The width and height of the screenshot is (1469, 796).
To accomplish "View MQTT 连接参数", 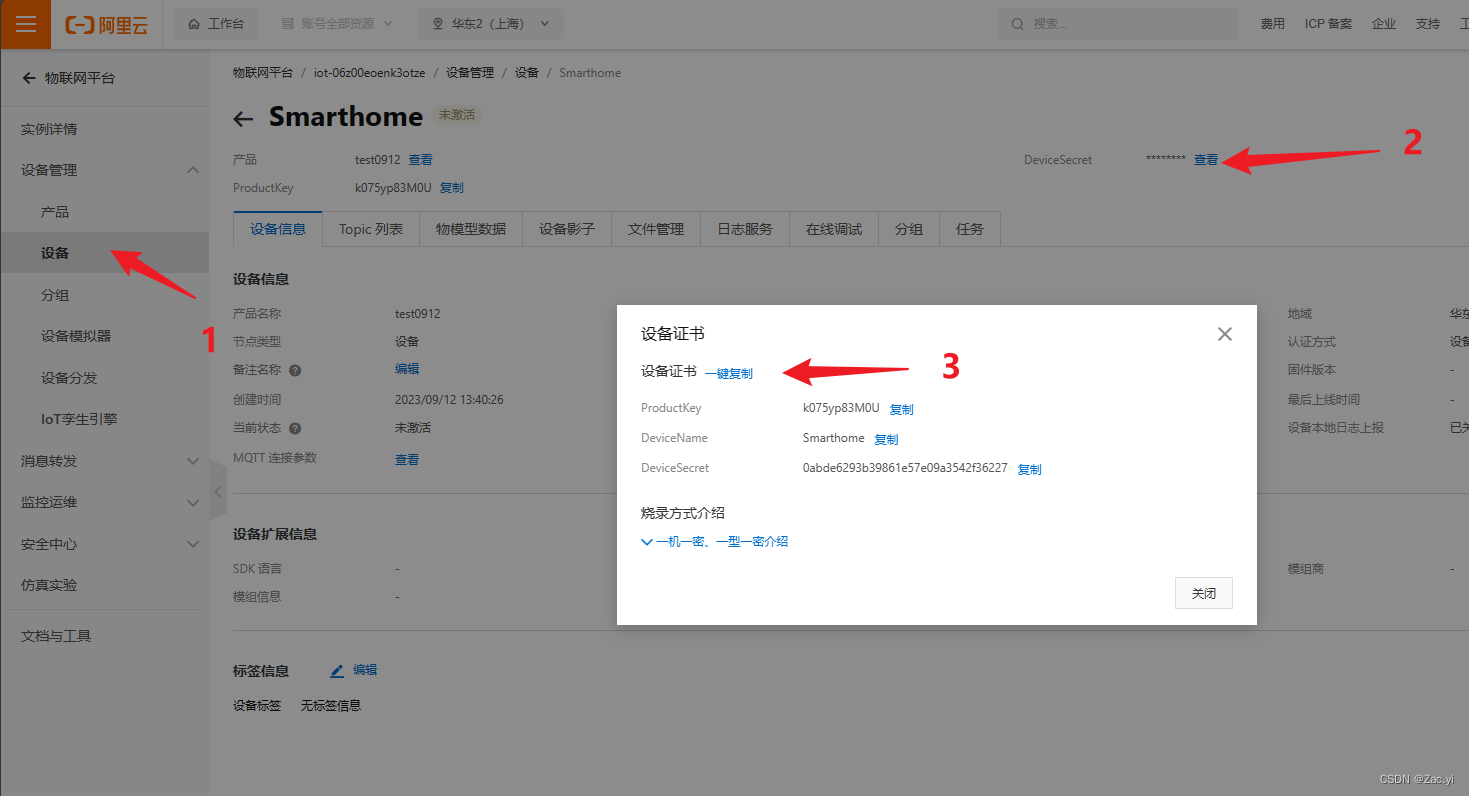I will tap(407, 460).
